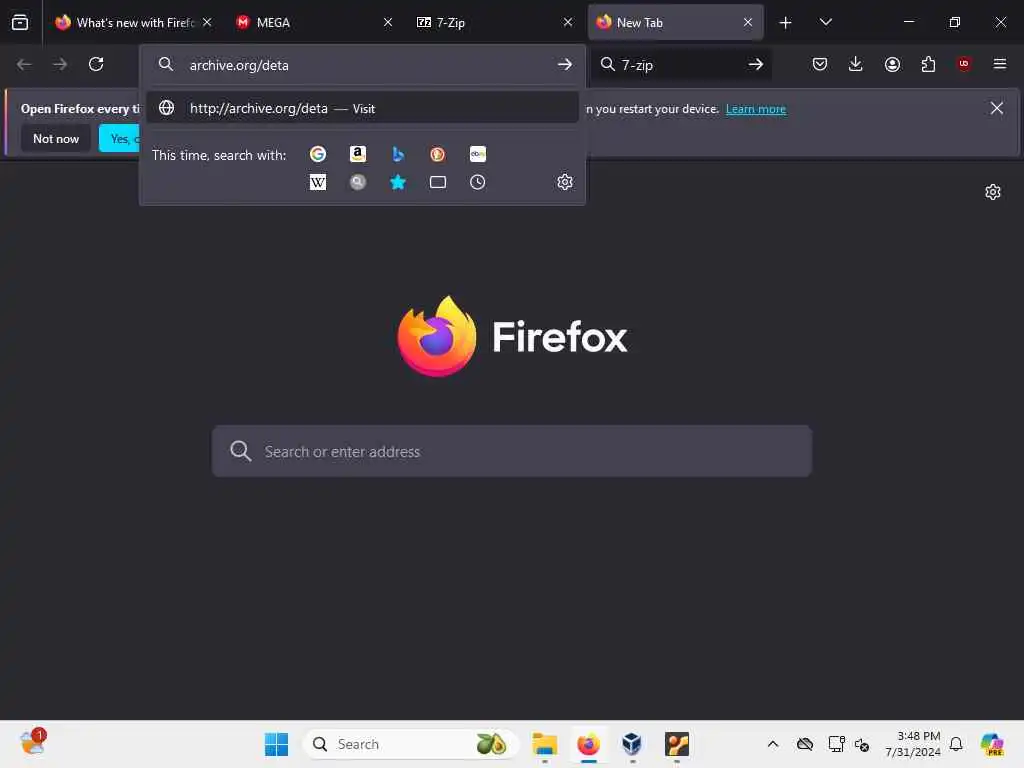The image size is (1024, 768).
Task: Open File Explorer from taskbar
Action: pyautogui.click(x=545, y=744)
